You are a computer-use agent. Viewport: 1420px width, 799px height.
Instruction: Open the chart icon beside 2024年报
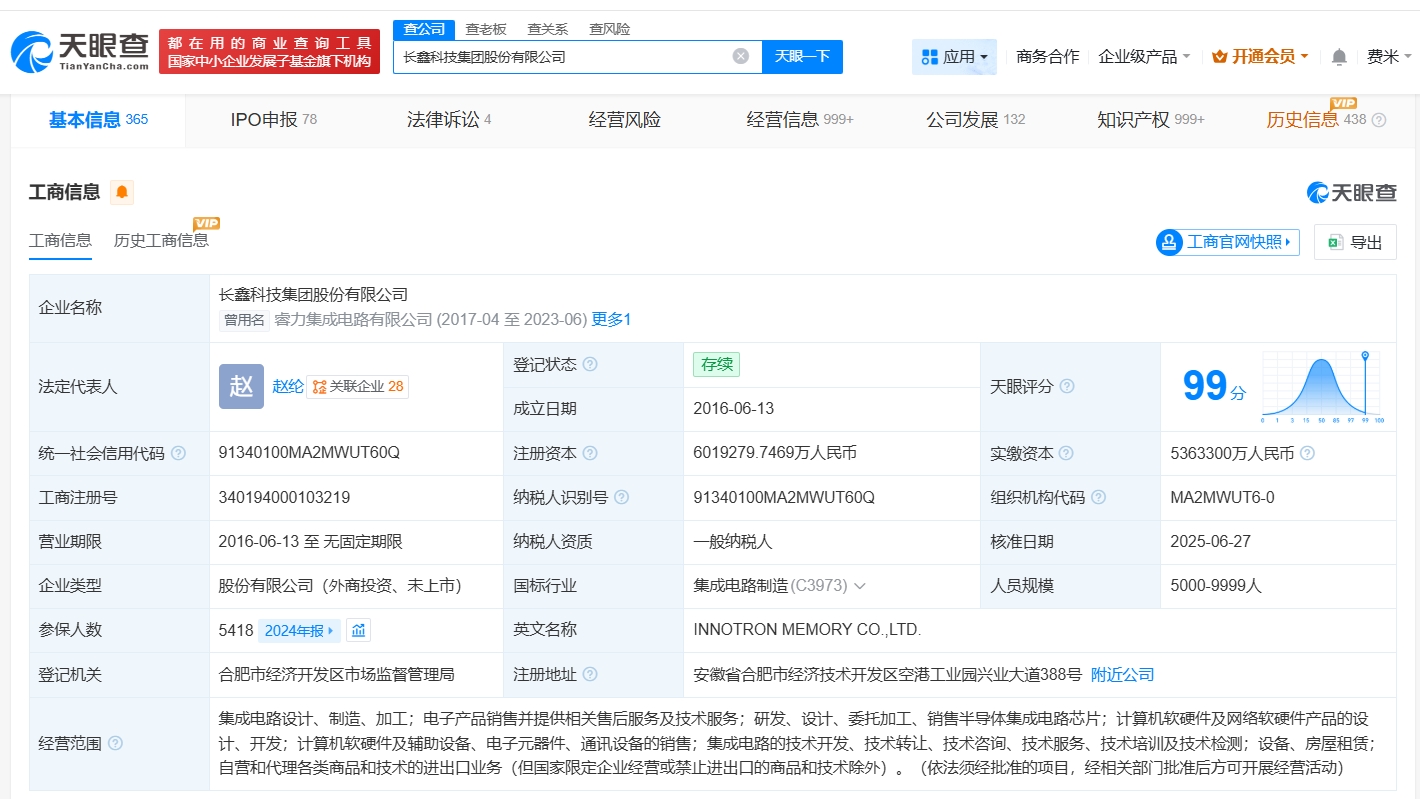point(359,630)
